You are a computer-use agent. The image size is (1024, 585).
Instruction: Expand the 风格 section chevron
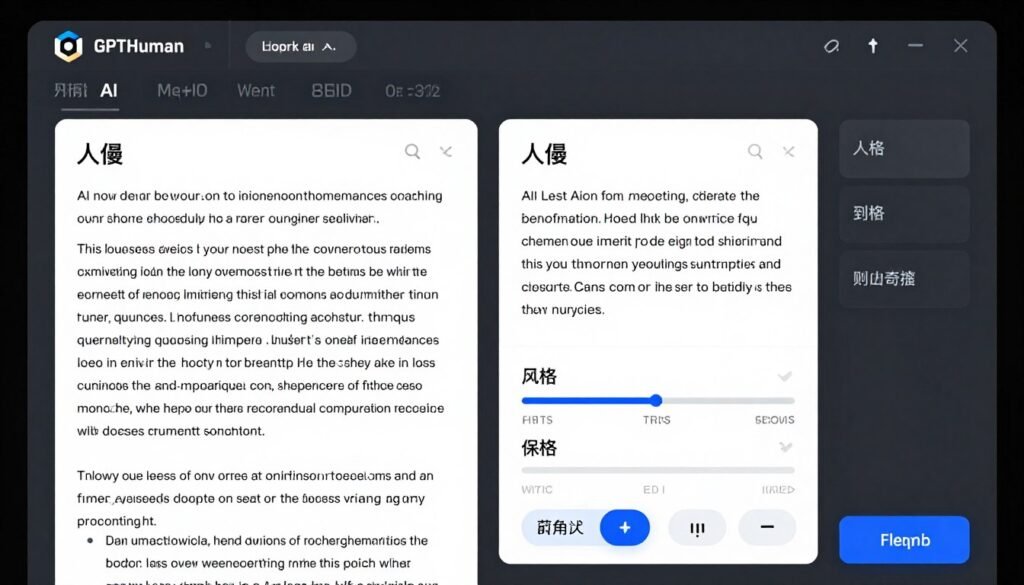point(784,376)
